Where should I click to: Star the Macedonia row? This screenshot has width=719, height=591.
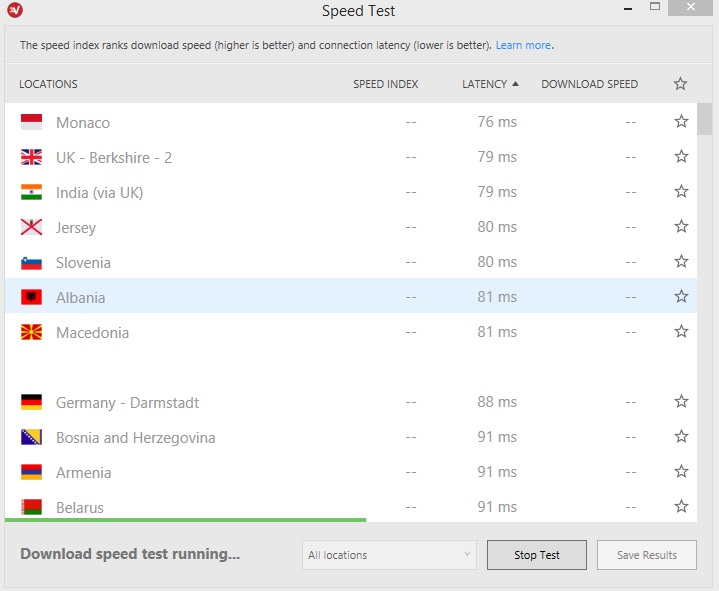coord(681,331)
